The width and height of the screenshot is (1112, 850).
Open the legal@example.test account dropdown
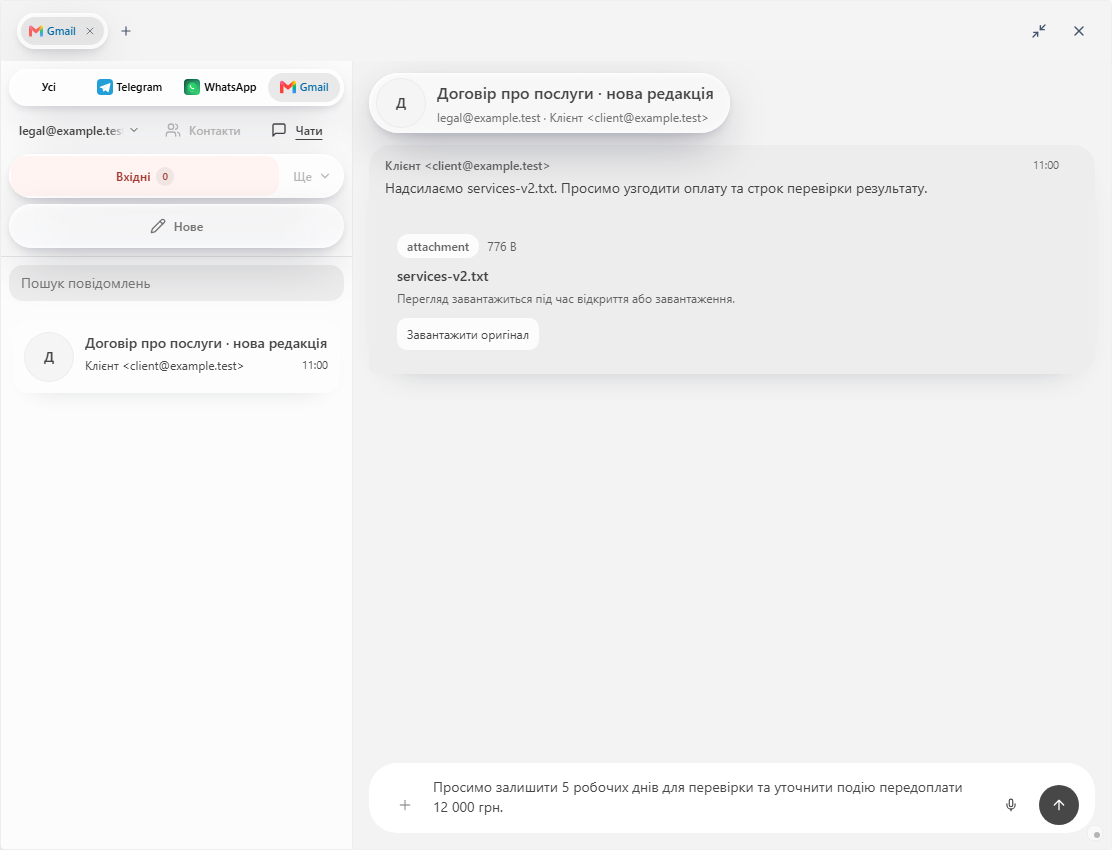coord(78,130)
